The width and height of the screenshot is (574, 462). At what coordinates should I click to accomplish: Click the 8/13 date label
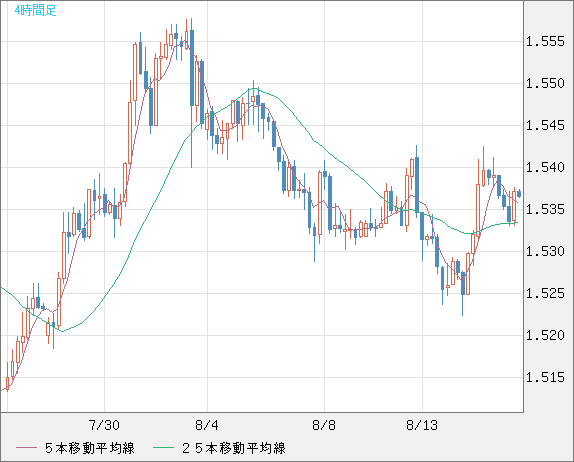point(422,425)
